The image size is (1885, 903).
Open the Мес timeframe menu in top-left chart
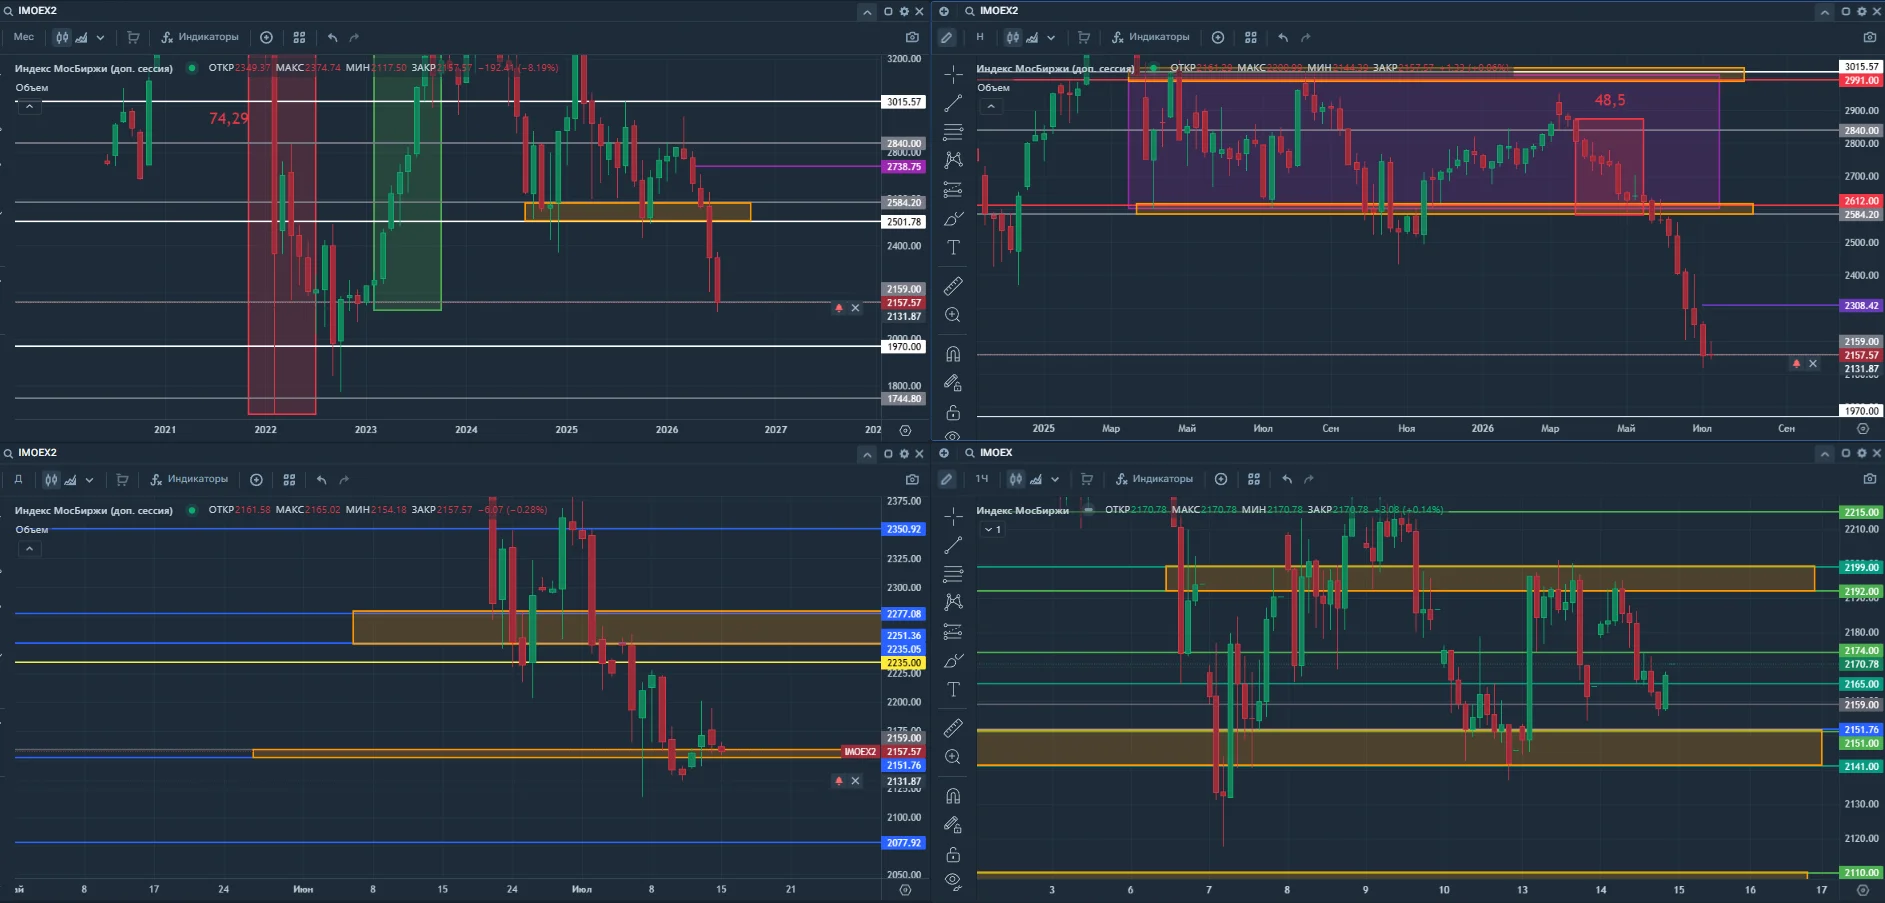click(23, 37)
